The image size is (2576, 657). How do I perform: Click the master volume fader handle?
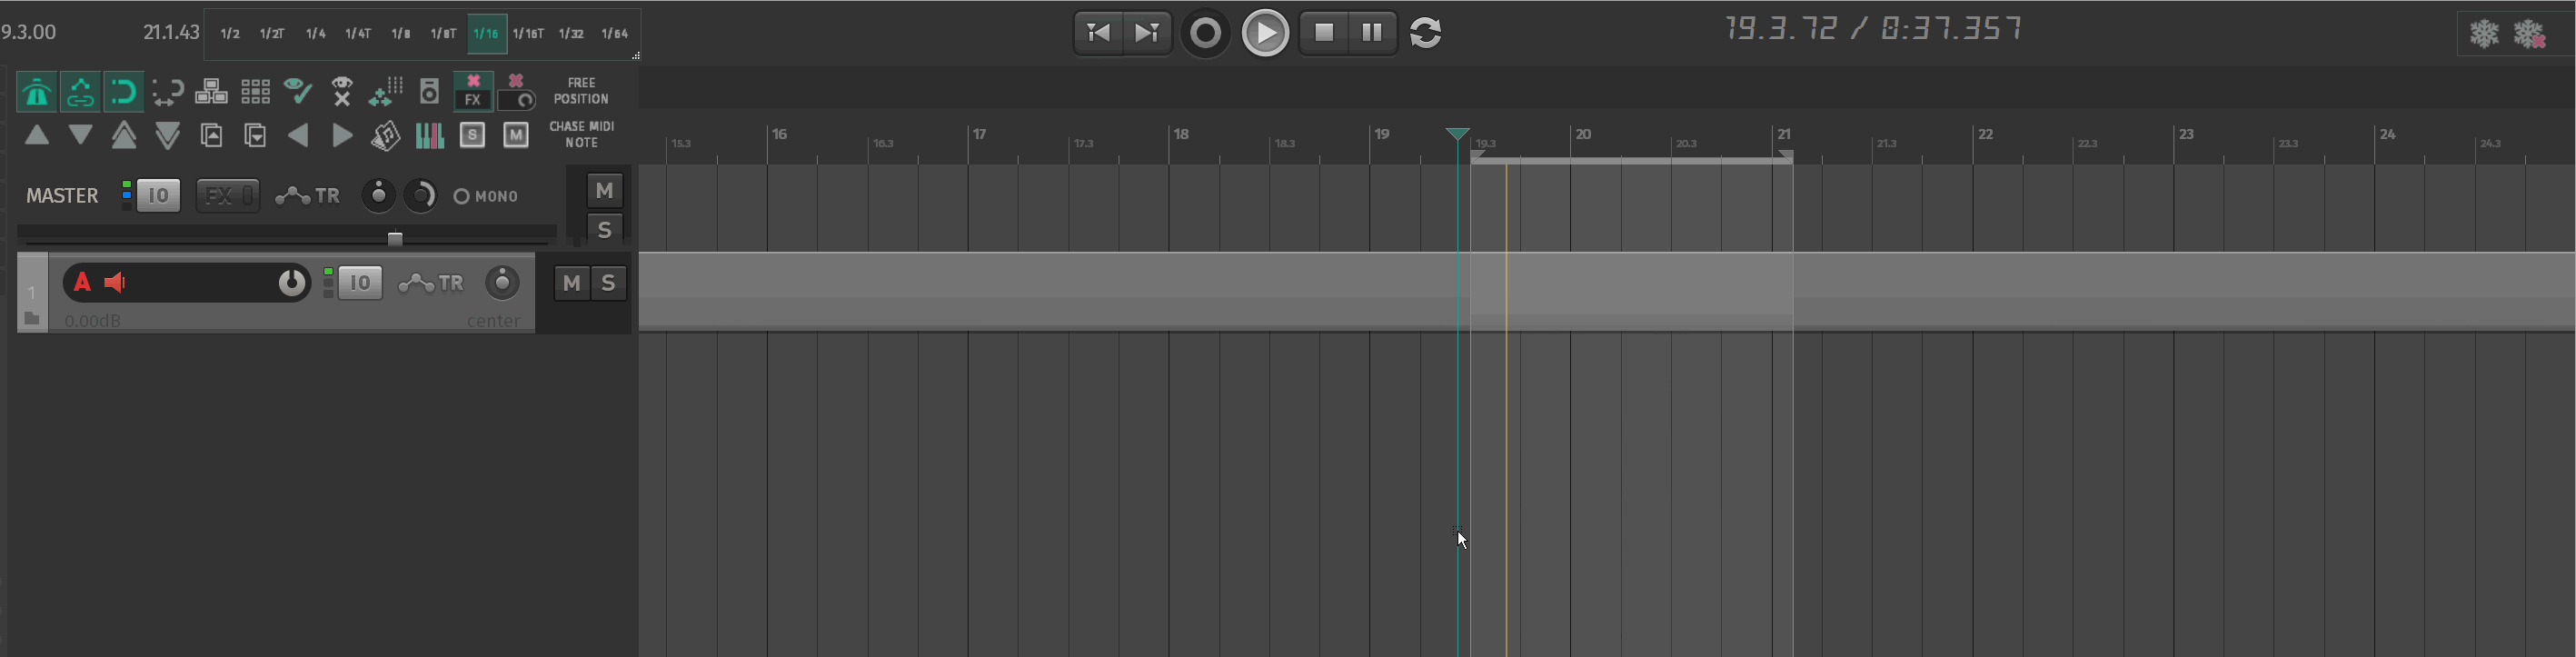395,239
